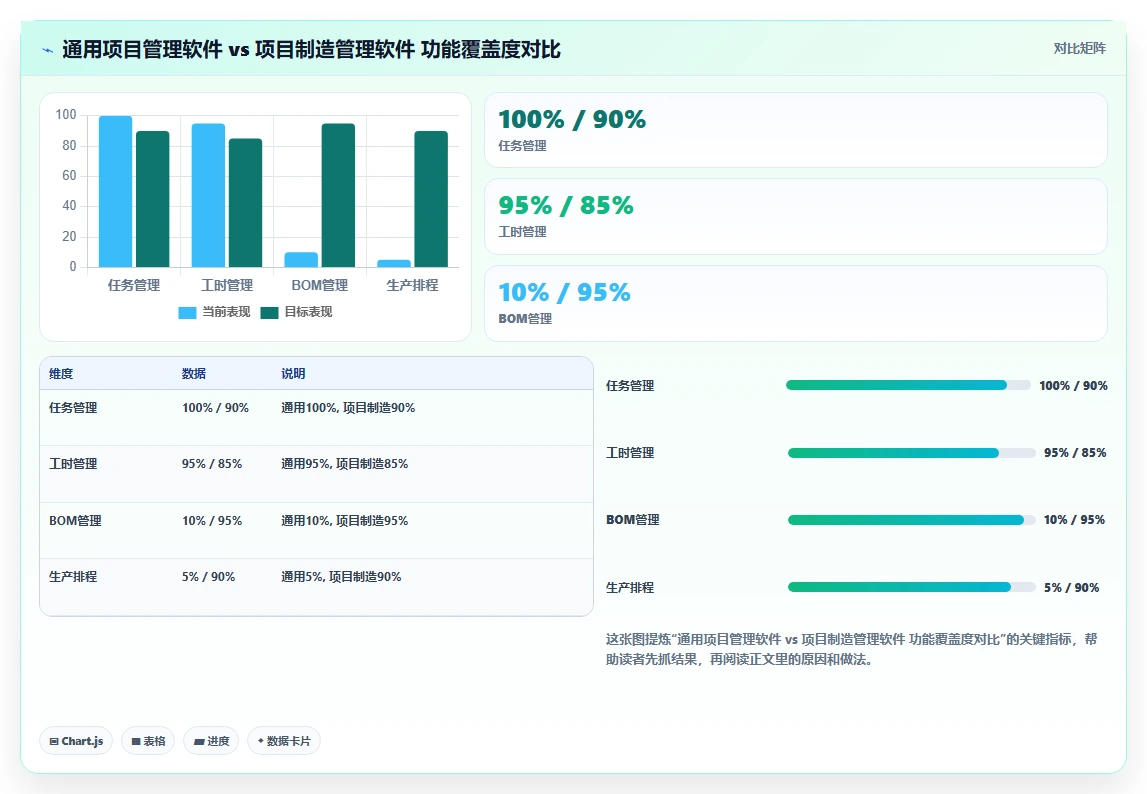Click the lightning icon beside the title

48,50
